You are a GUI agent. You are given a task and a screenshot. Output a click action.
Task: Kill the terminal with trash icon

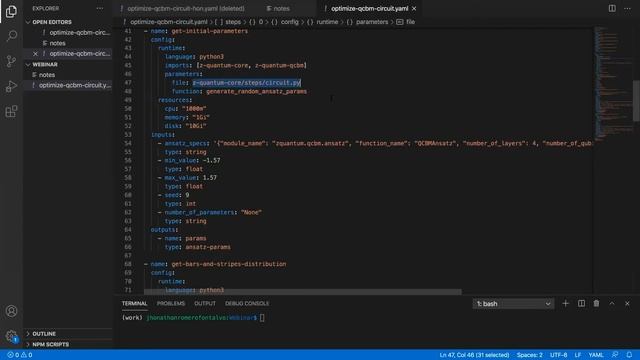[x=596, y=303]
